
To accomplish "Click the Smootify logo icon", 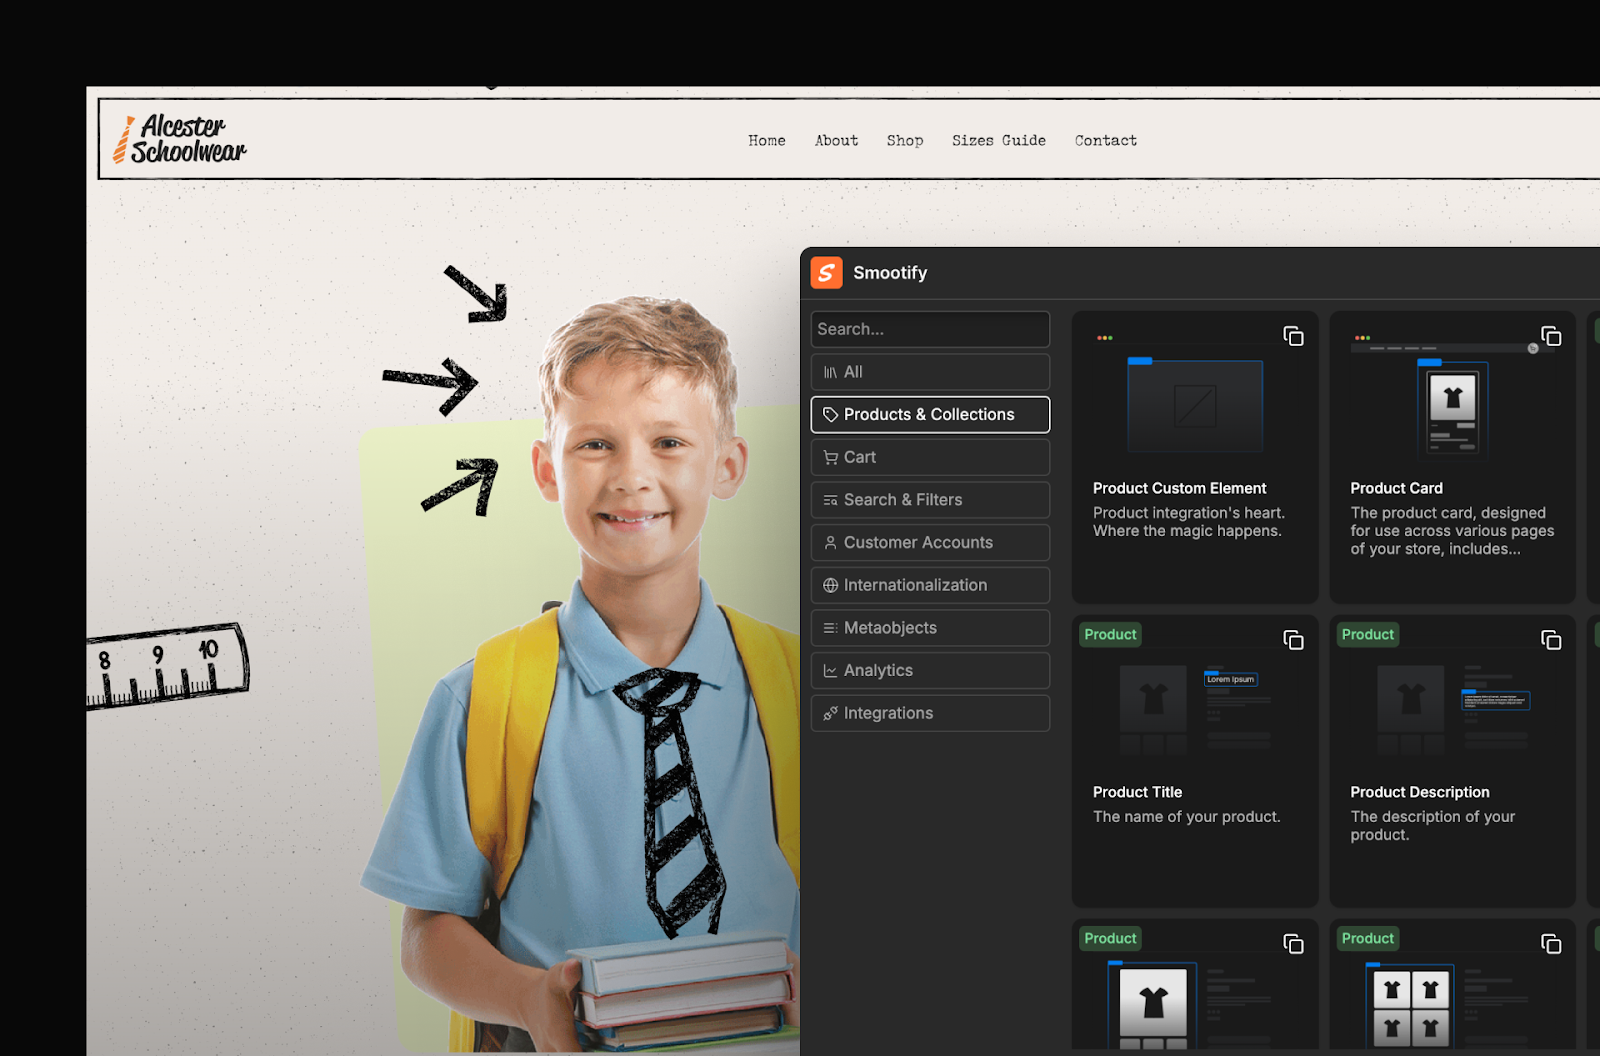I will [826, 273].
